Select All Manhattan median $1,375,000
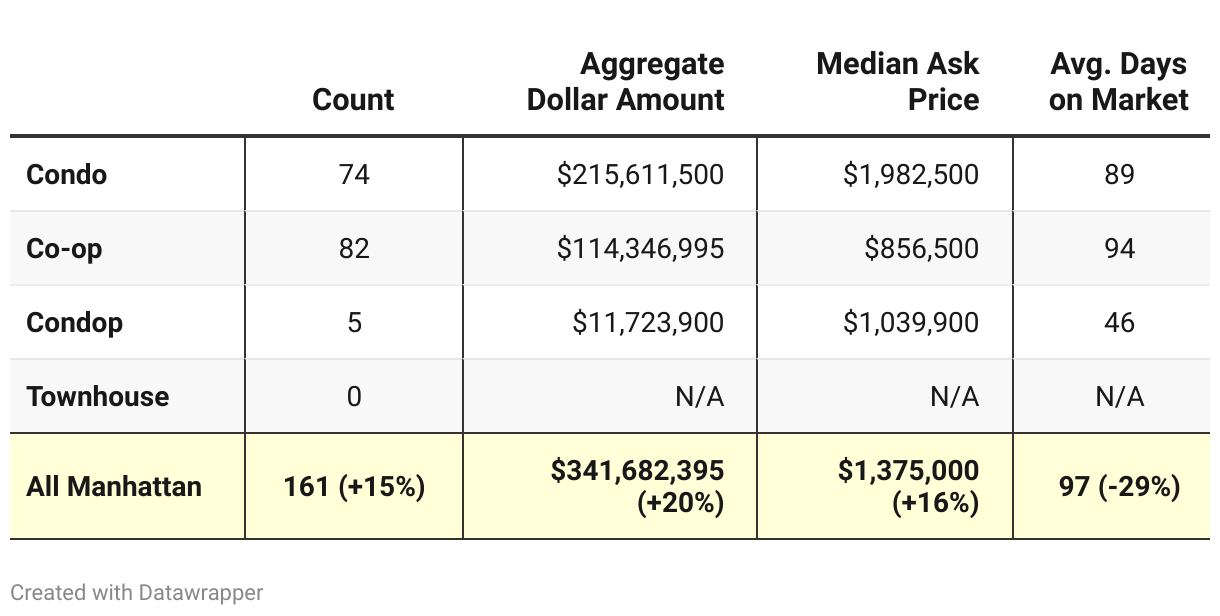This screenshot has width=1220, height=616. [x=908, y=470]
